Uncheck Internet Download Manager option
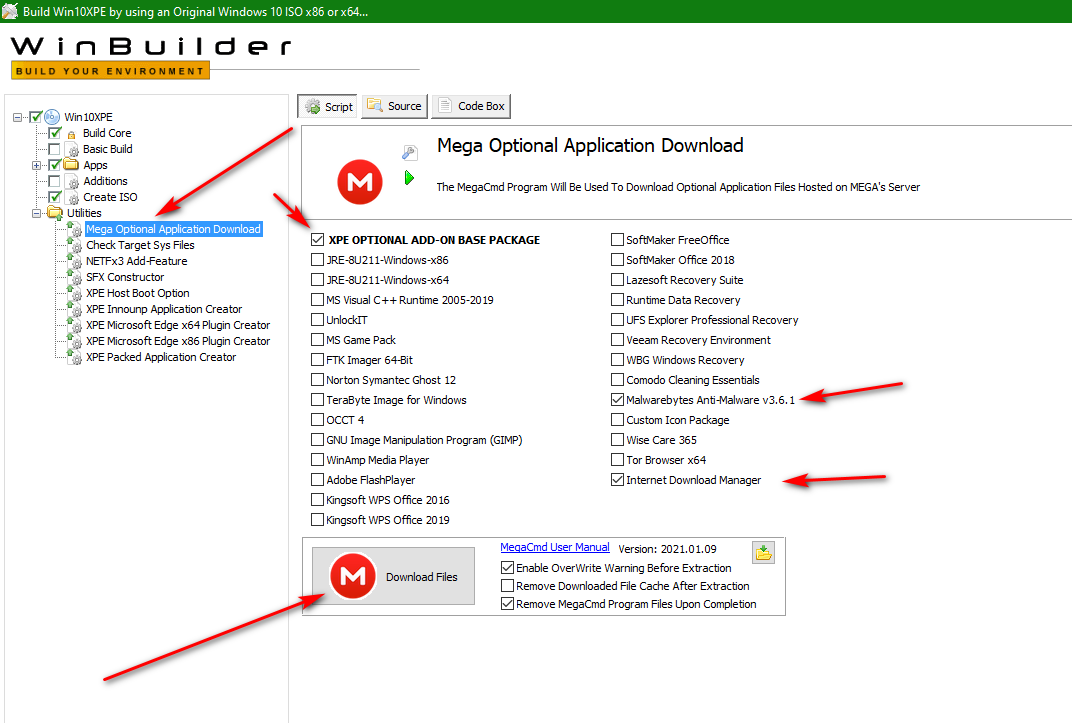1072x723 pixels. [x=617, y=480]
